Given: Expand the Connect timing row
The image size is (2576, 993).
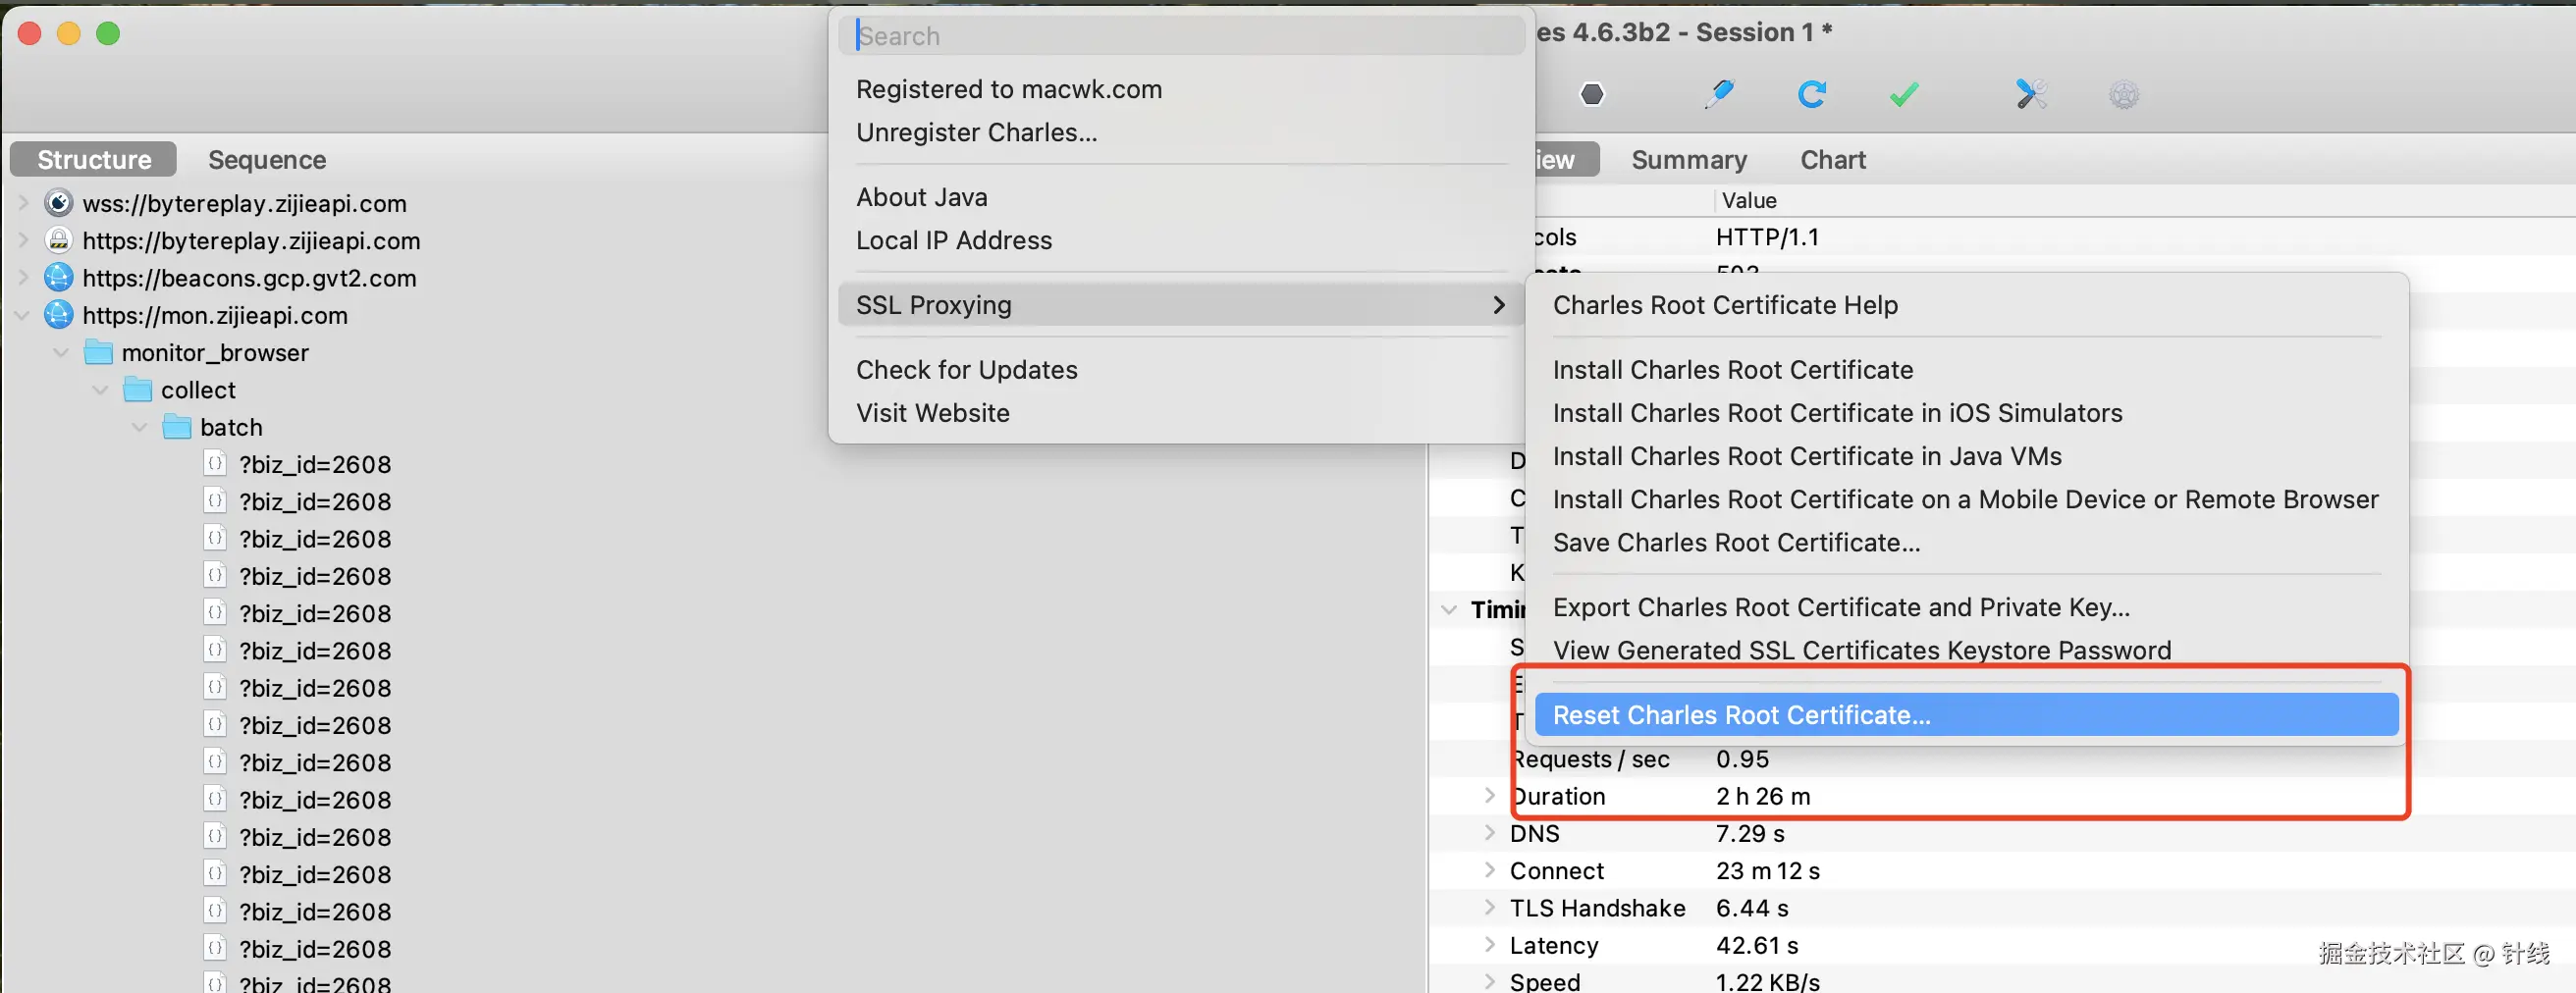Looking at the screenshot, I should [1490, 870].
